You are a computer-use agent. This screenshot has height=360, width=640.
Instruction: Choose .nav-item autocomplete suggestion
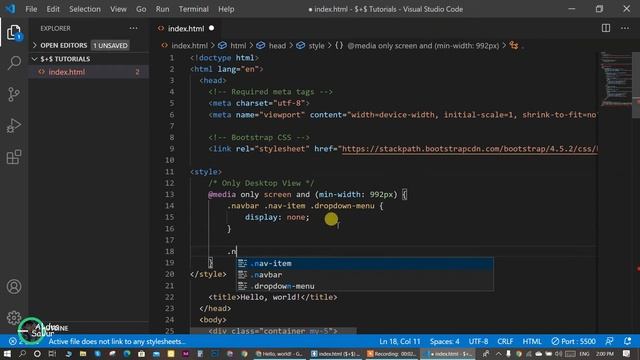pyautogui.click(x=365, y=263)
